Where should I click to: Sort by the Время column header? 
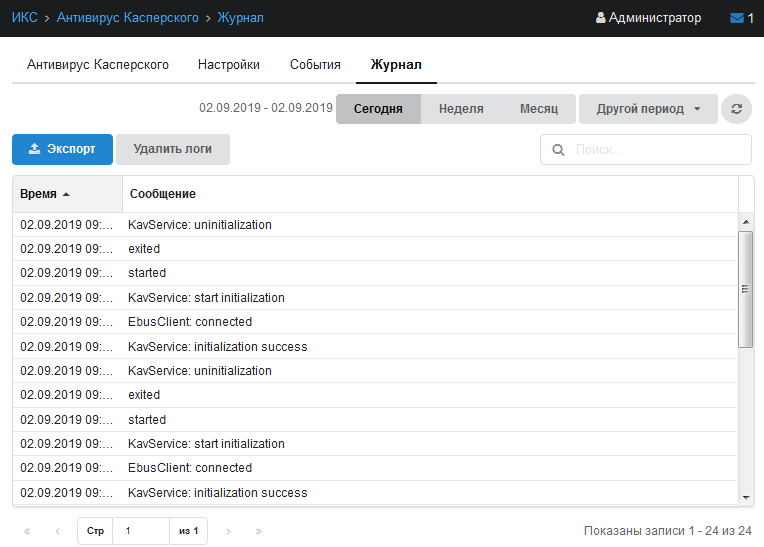point(45,194)
